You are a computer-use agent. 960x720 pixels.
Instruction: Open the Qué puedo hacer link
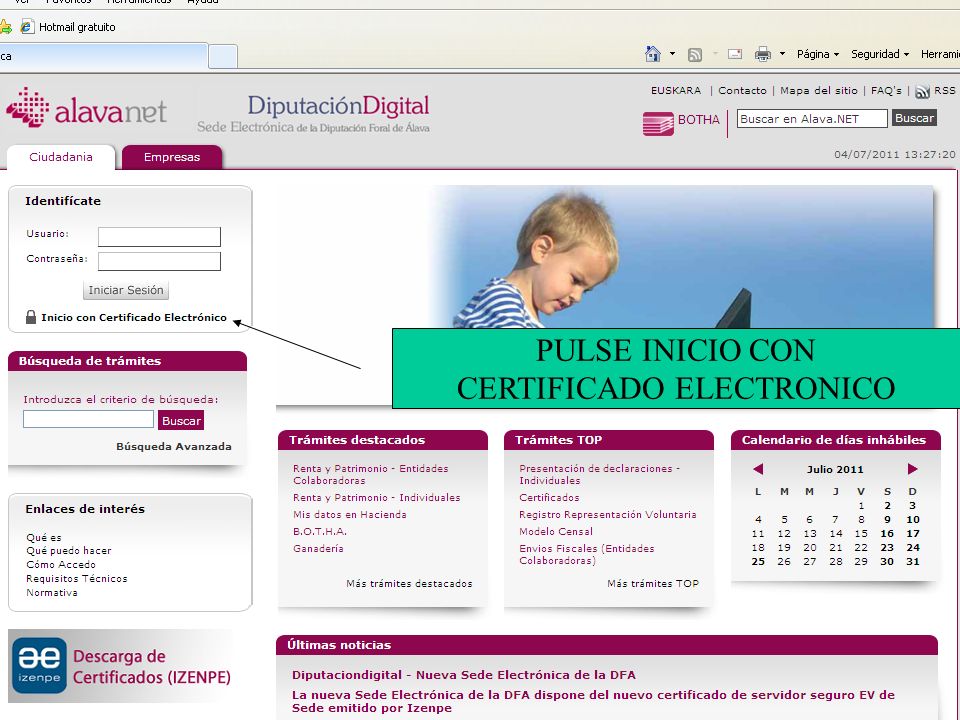(x=69, y=550)
